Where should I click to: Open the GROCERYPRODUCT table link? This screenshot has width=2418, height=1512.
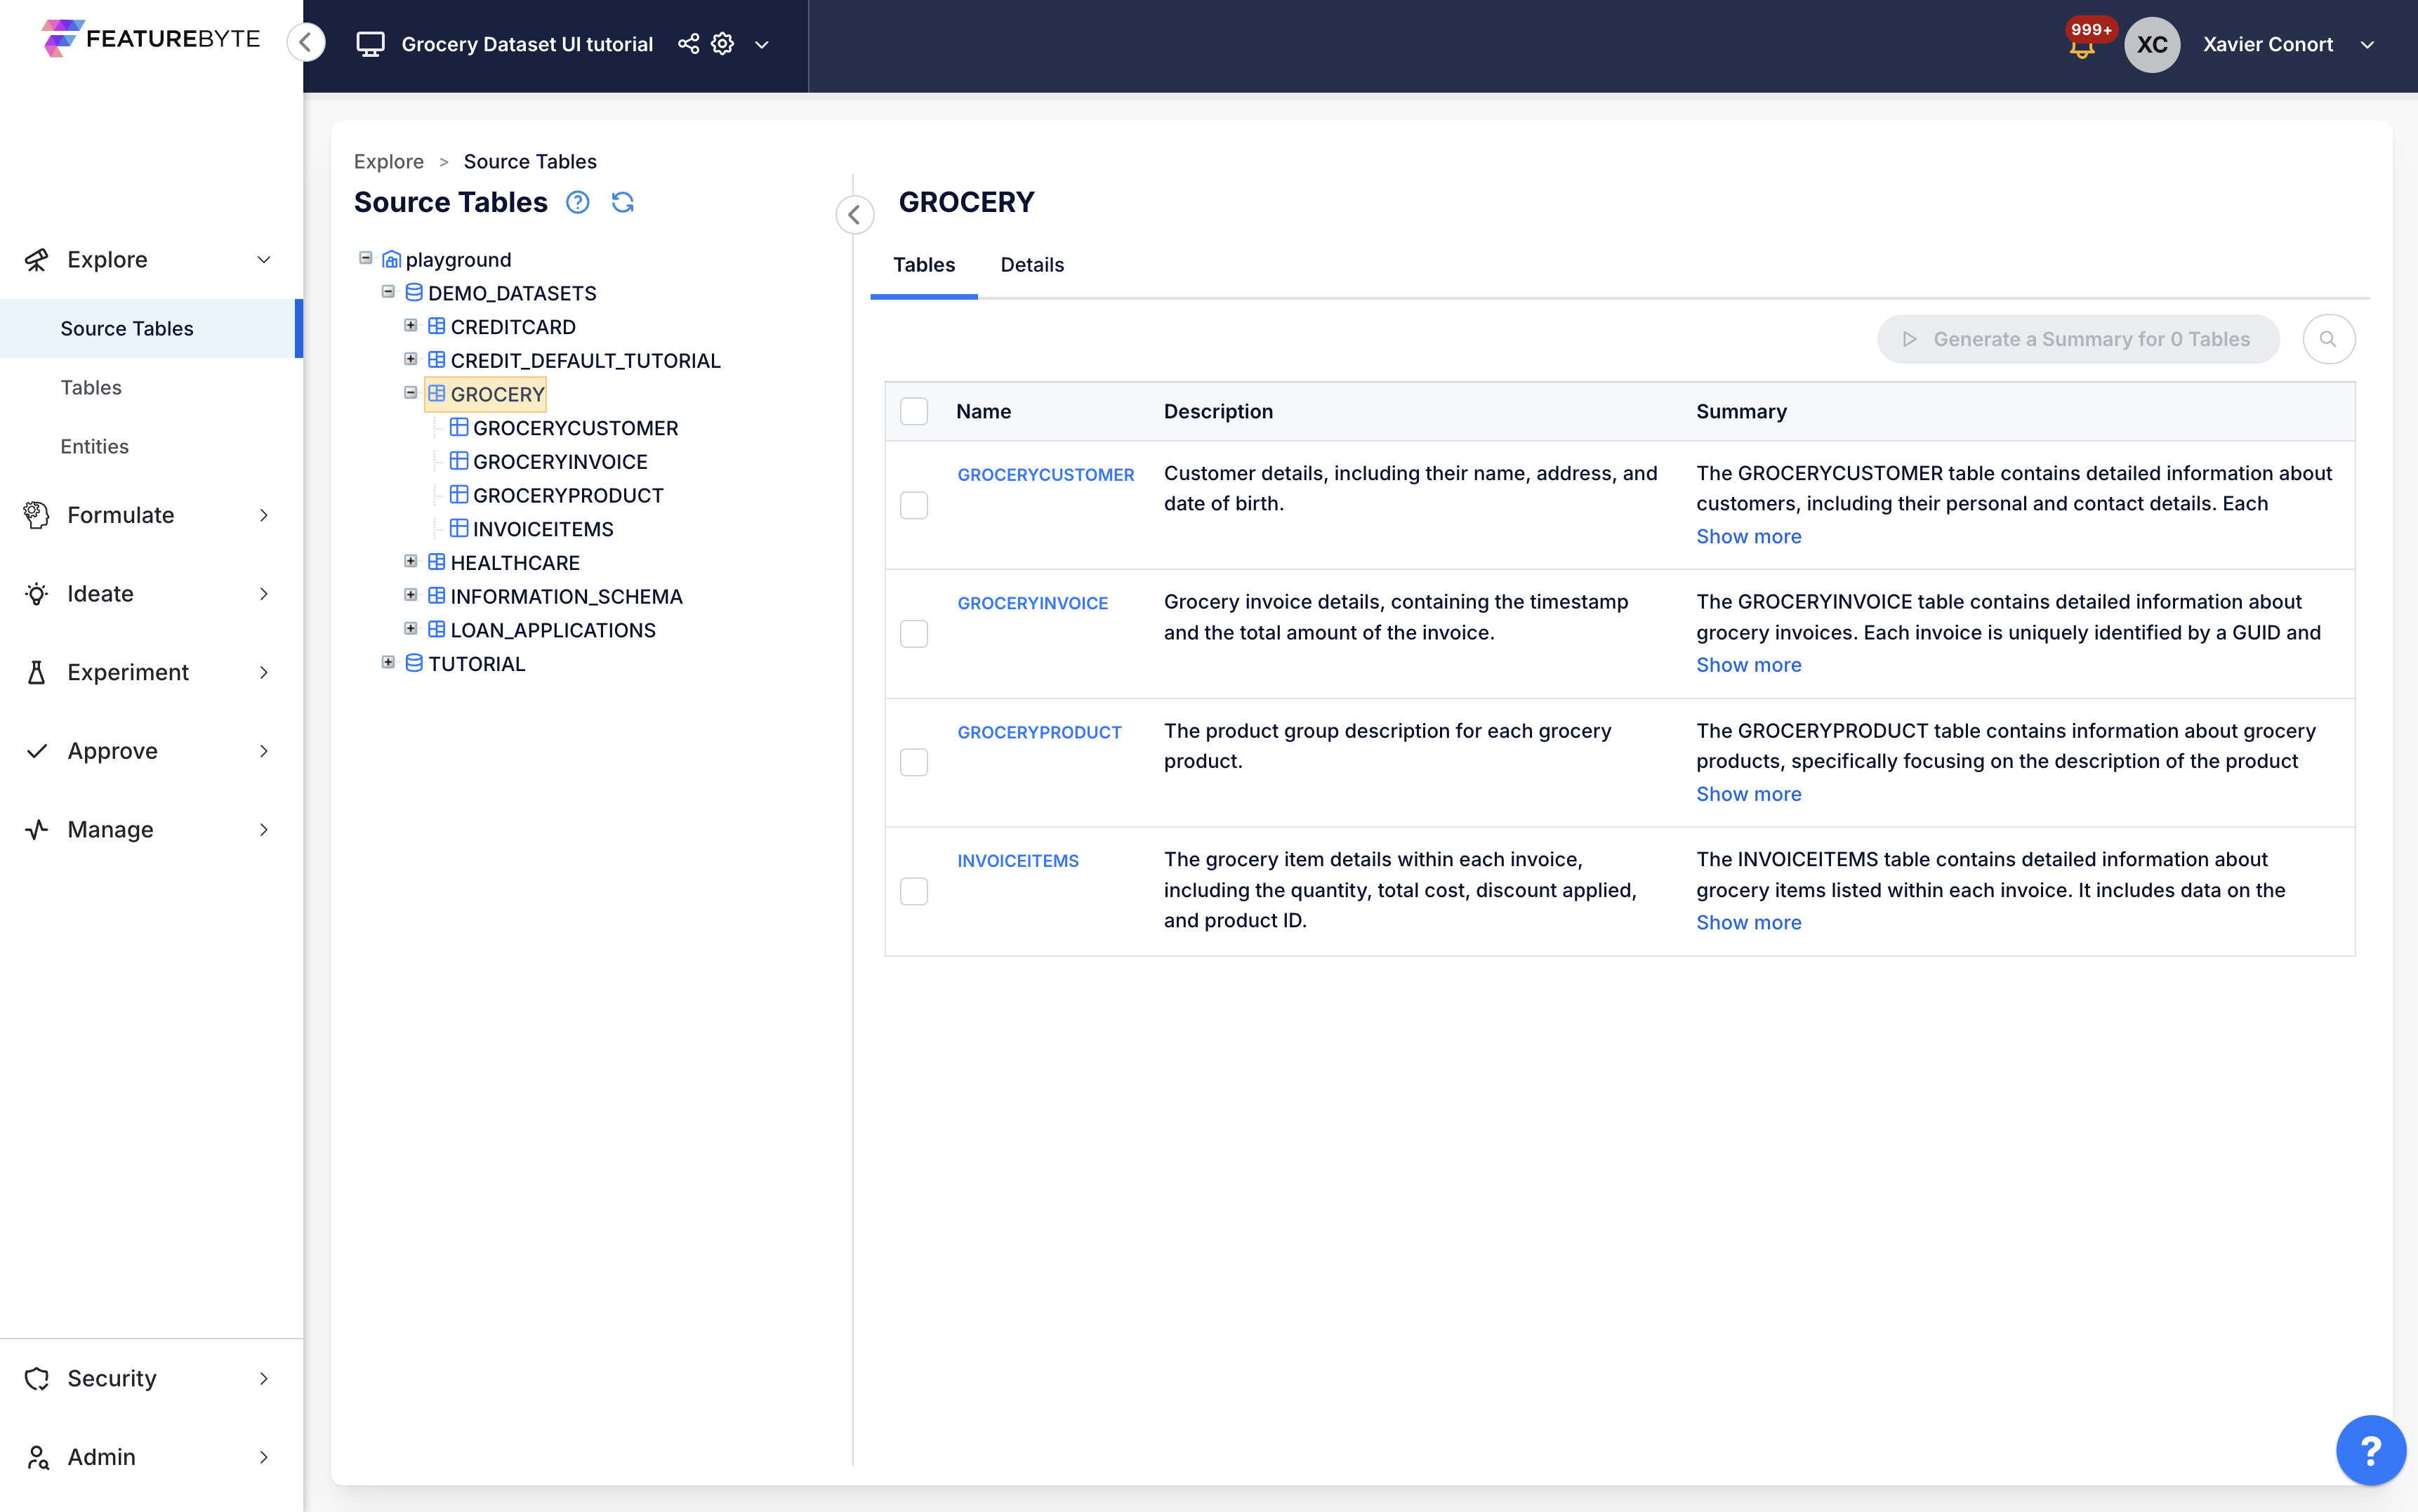1039,732
